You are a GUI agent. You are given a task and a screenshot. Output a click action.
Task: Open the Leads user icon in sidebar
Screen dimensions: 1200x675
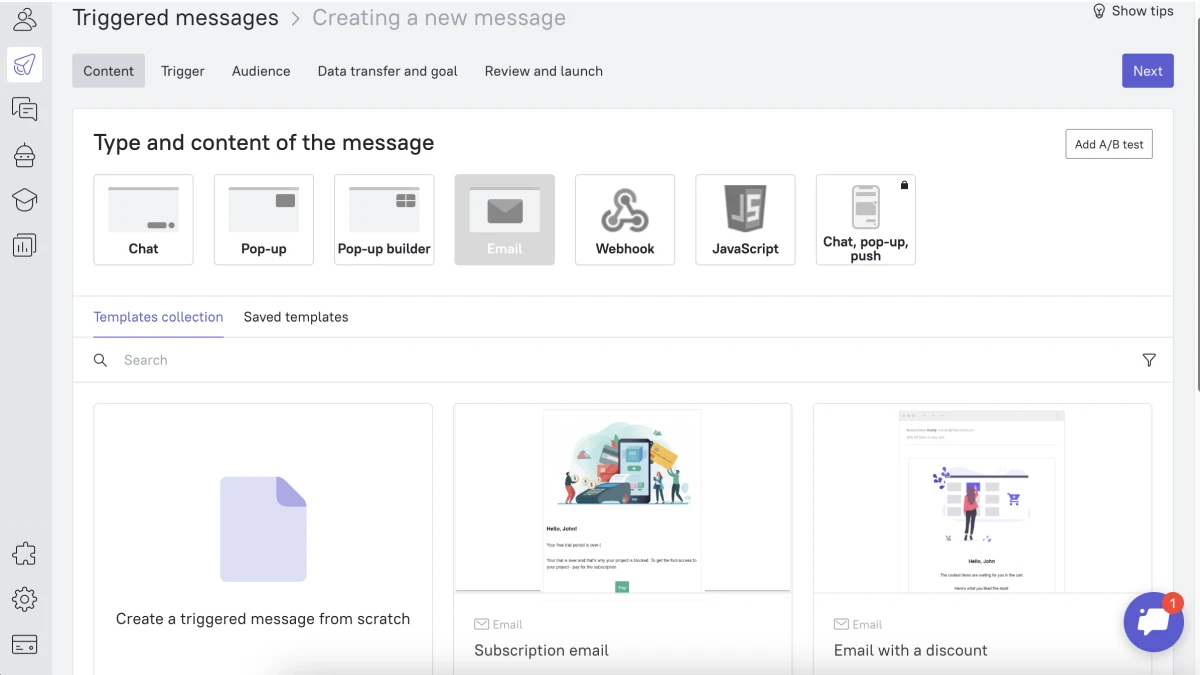25,19
